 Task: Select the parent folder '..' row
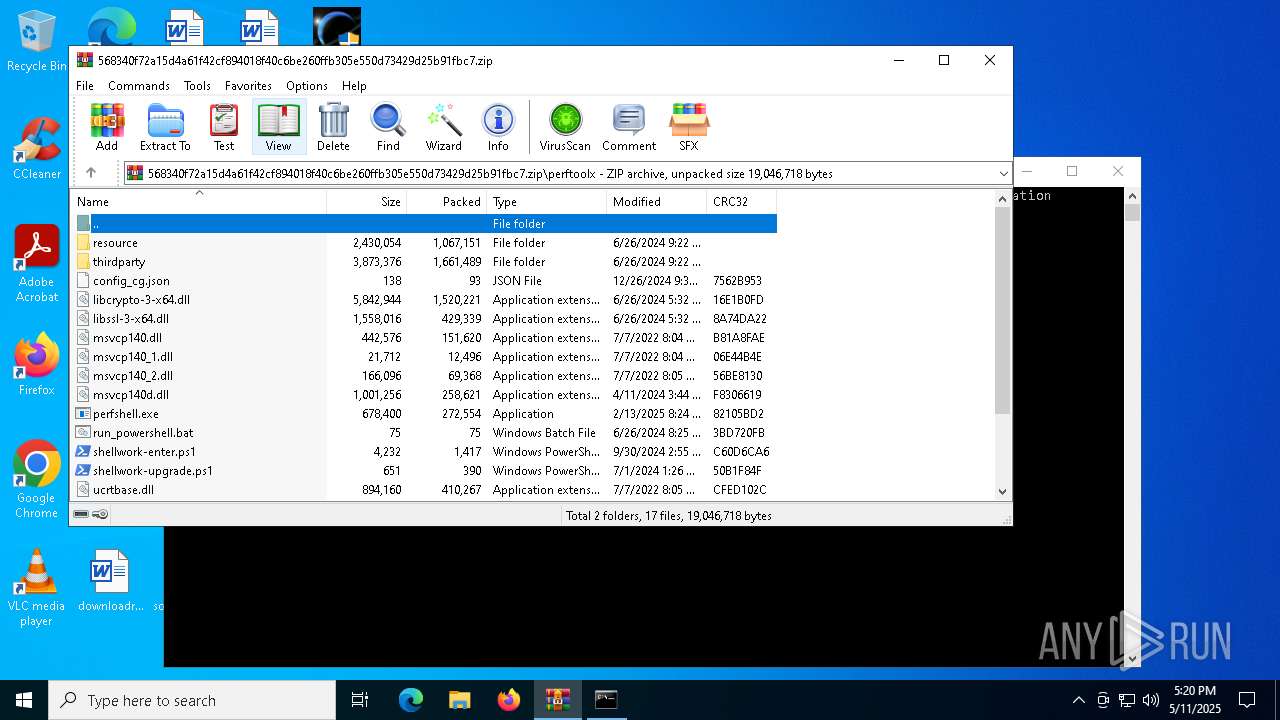pyautogui.click(x=426, y=224)
